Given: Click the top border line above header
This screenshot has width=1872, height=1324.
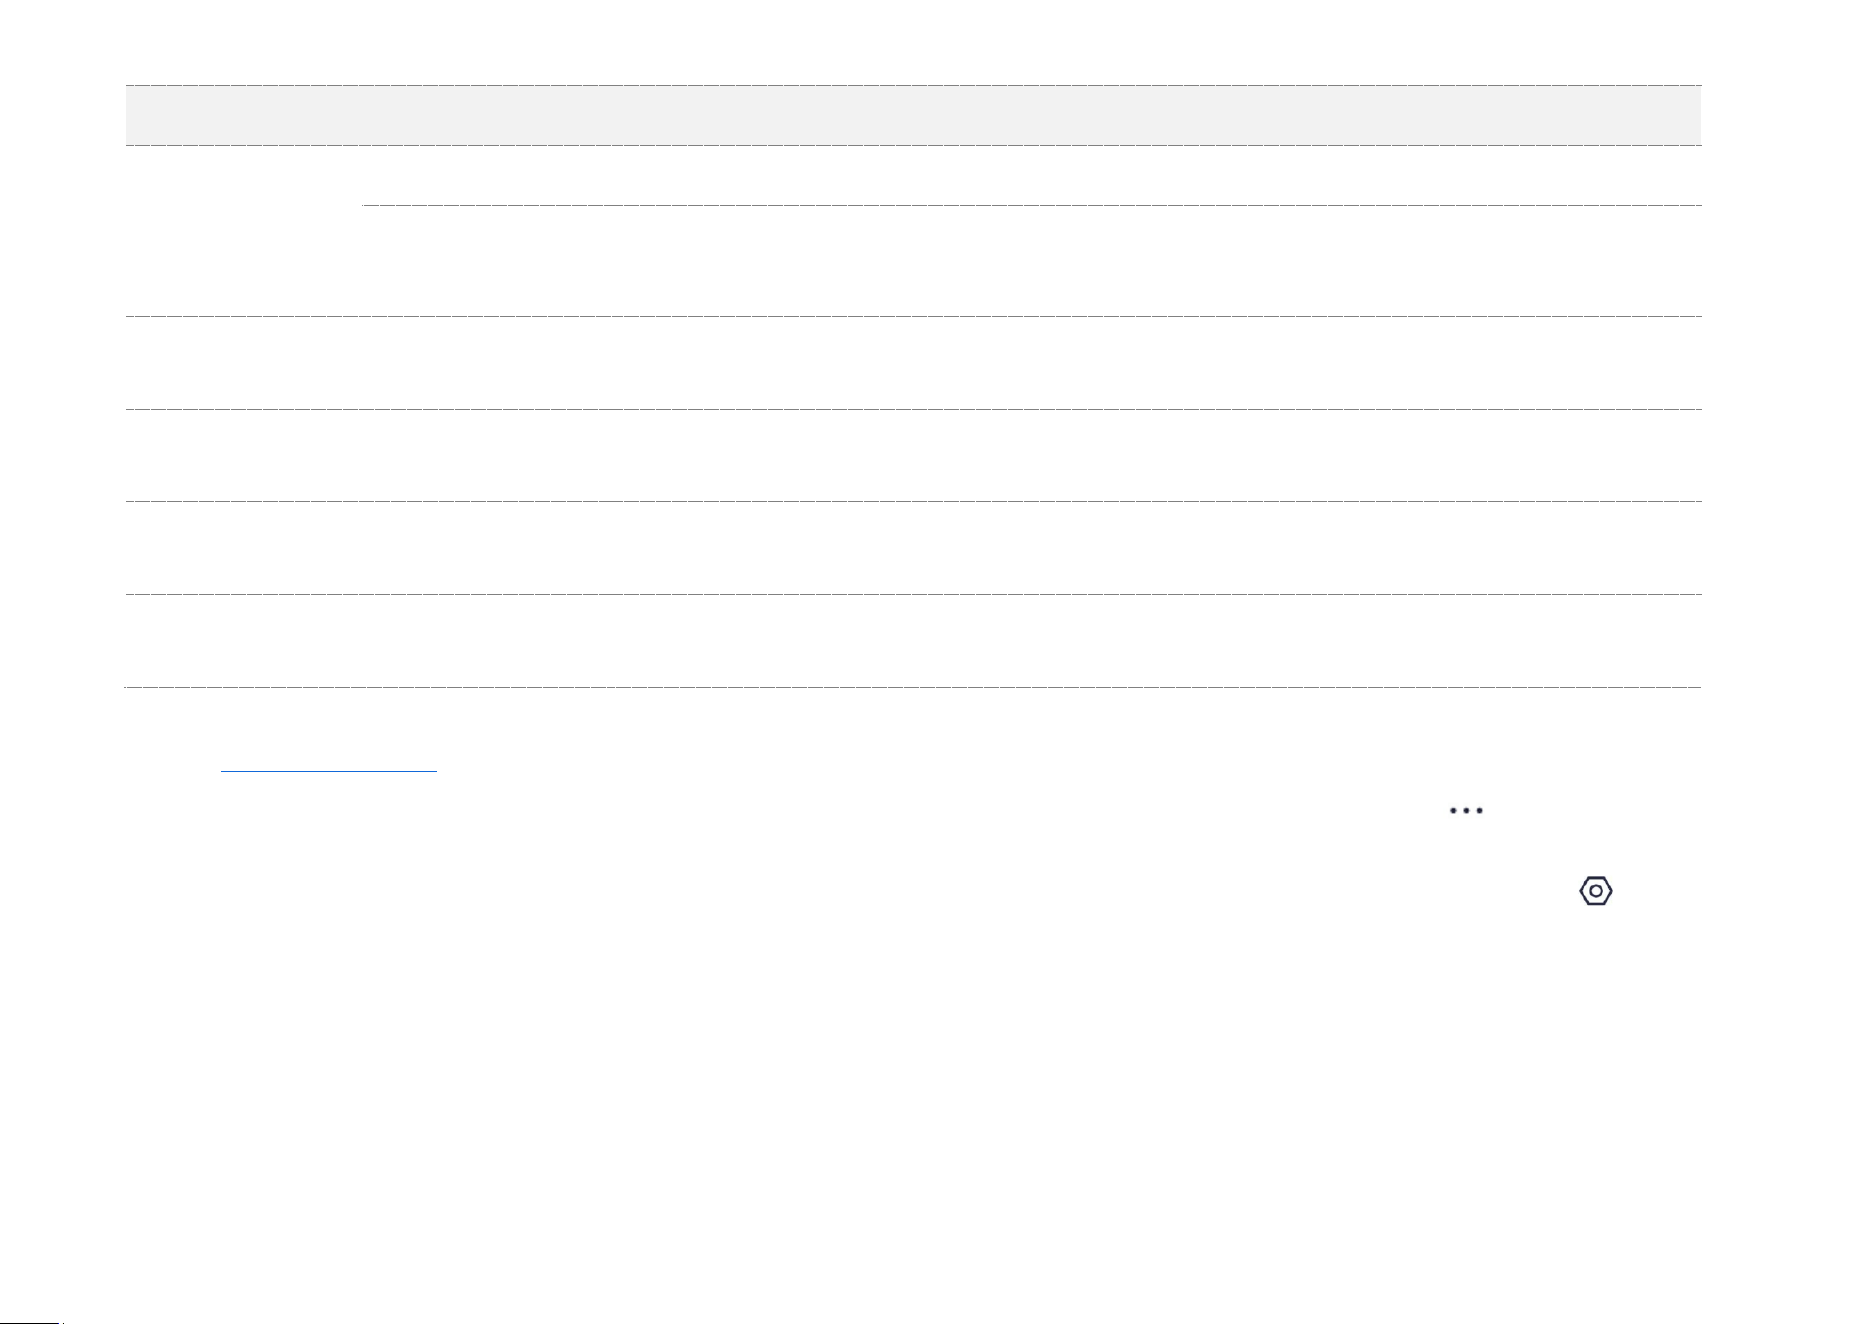Looking at the screenshot, I should point(913,85).
